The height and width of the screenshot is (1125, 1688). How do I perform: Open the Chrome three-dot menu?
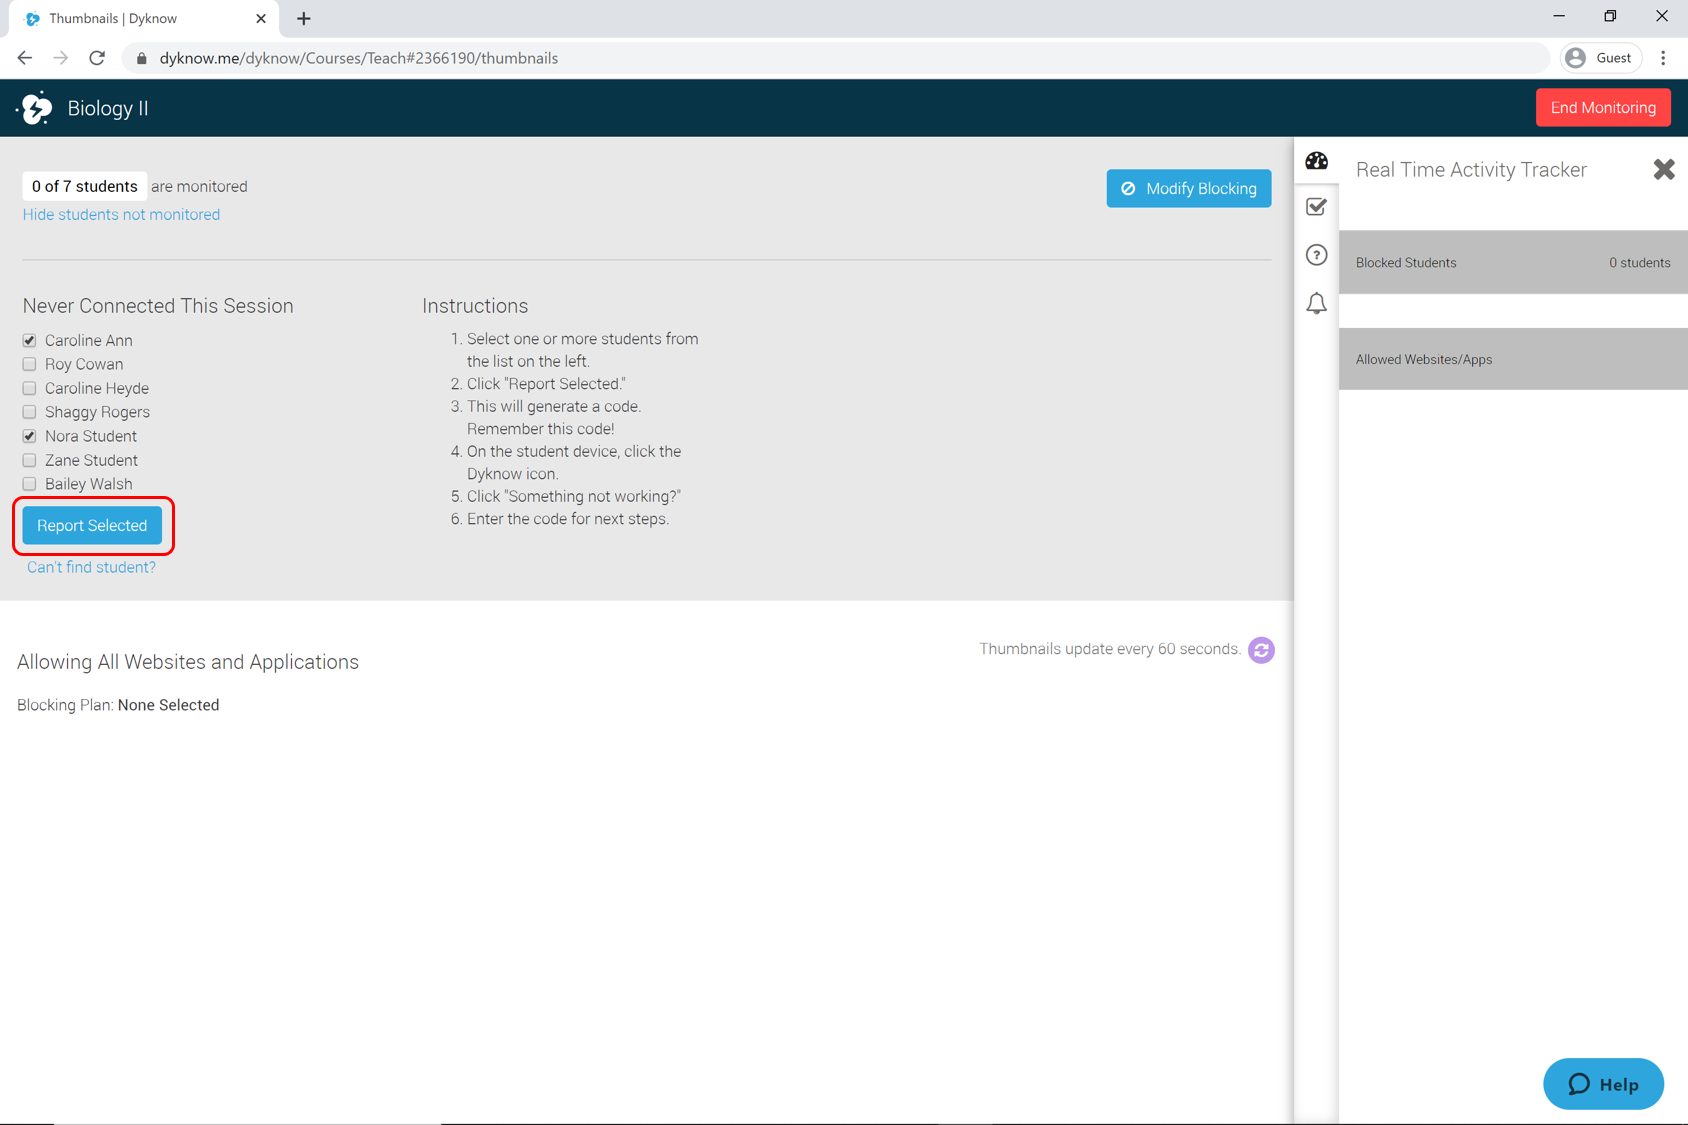coord(1663,58)
